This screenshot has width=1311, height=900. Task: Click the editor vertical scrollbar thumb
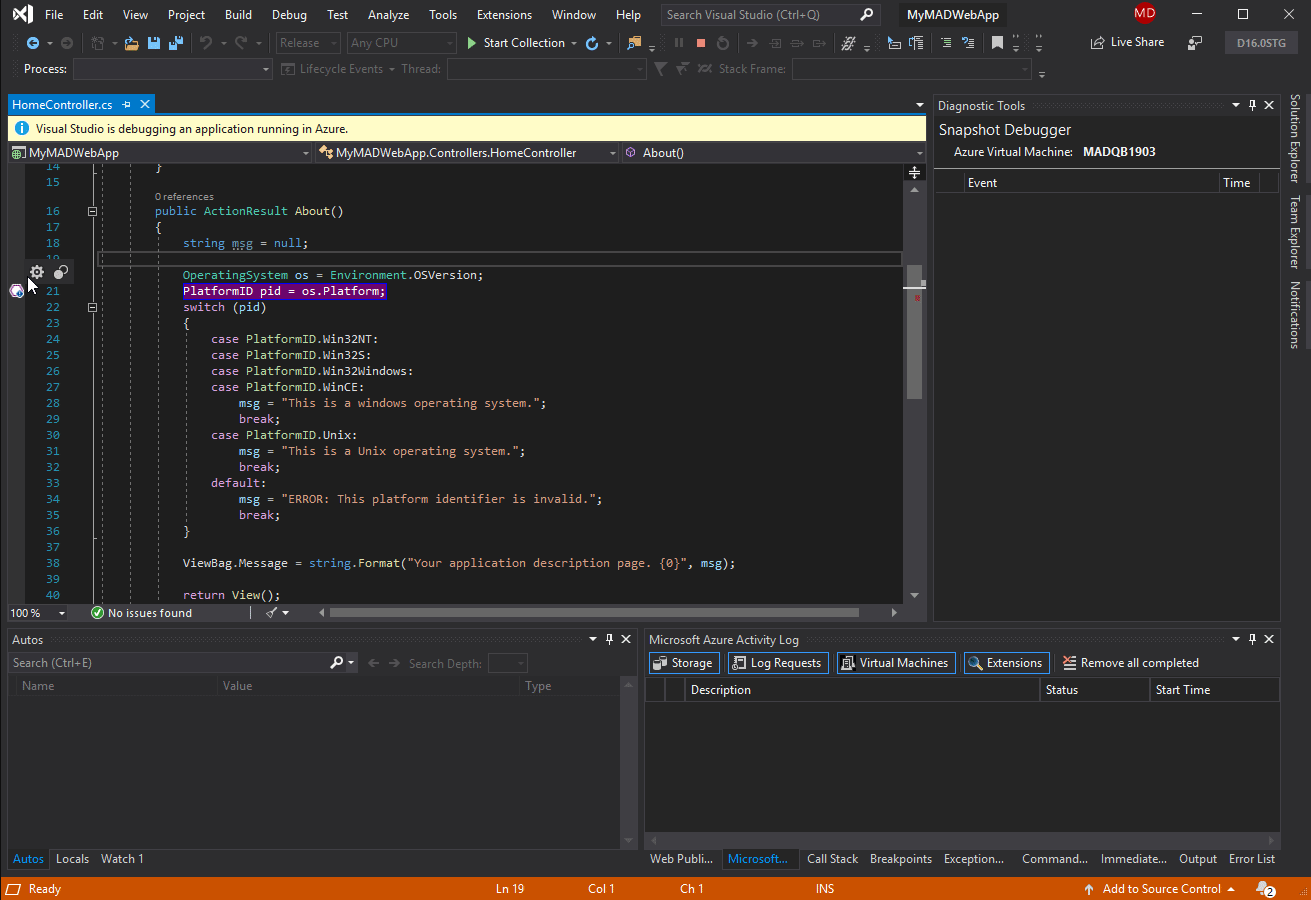[x=914, y=332]
